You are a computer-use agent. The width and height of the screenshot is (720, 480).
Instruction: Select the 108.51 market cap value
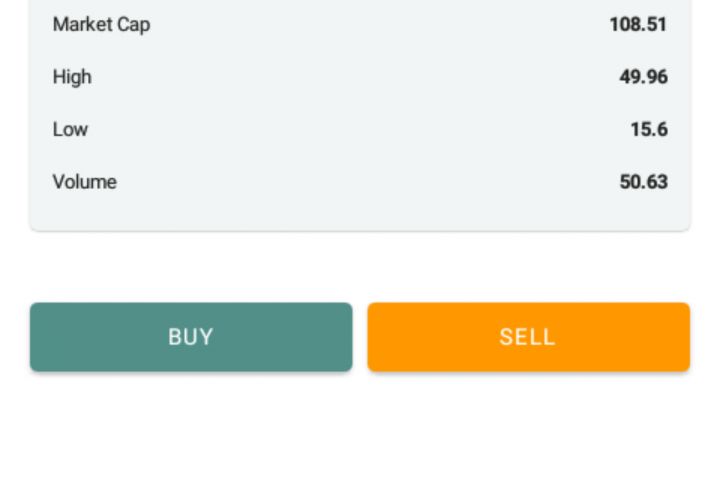[x=638, y=25]
